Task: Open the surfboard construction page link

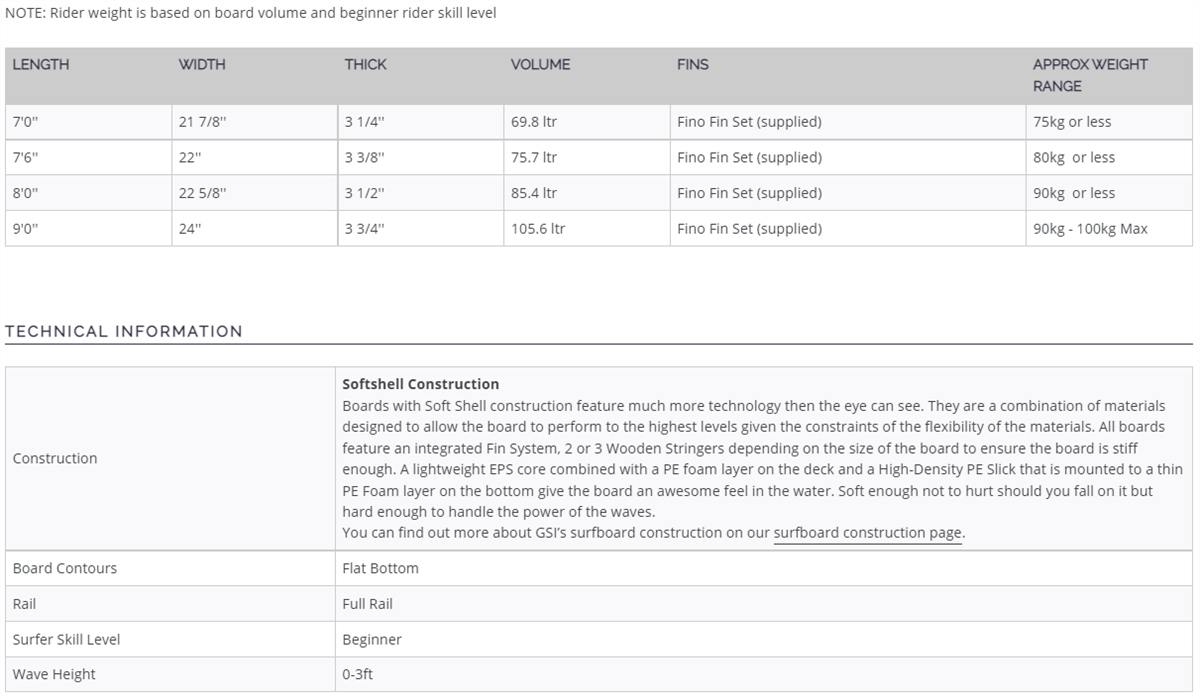Action: pyautogui.click(x=868, y=533)
